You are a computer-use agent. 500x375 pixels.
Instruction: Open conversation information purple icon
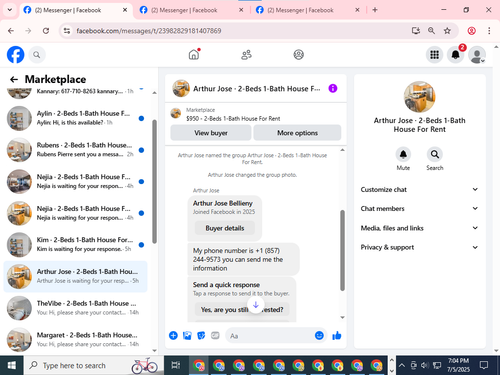click(x=333, y=88)
